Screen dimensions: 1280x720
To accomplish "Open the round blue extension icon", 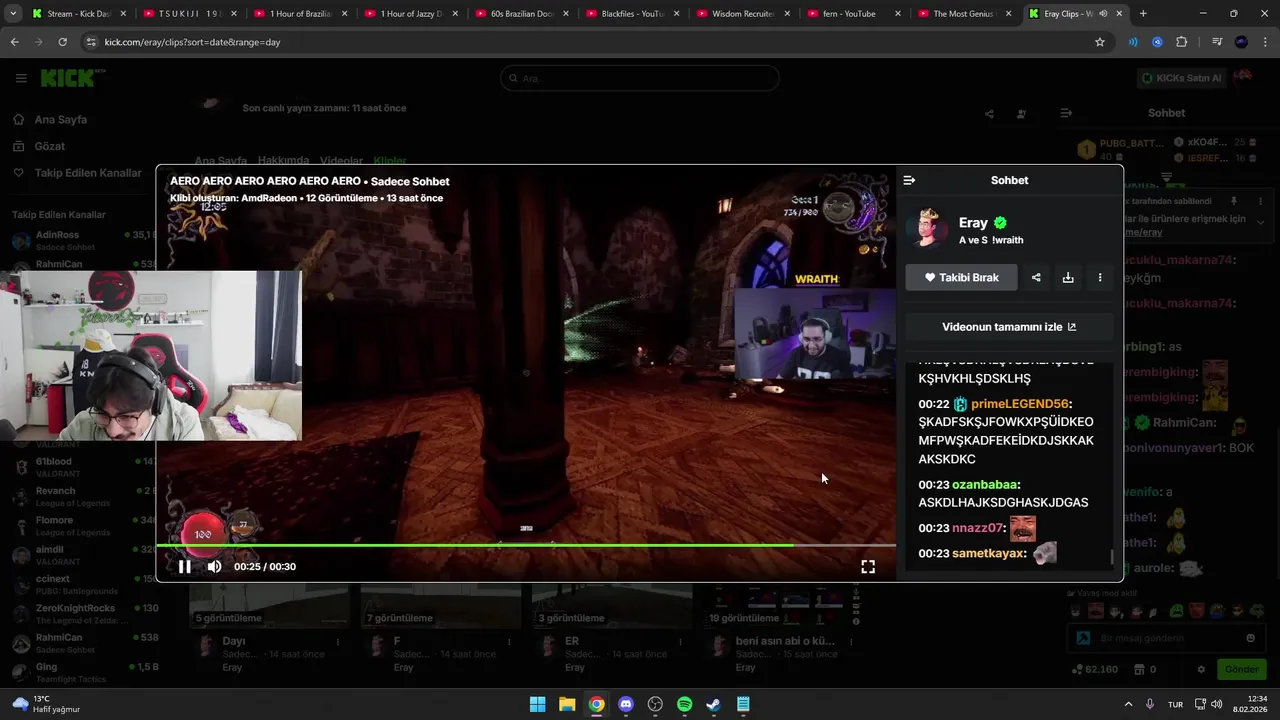I will [1157, 42].
